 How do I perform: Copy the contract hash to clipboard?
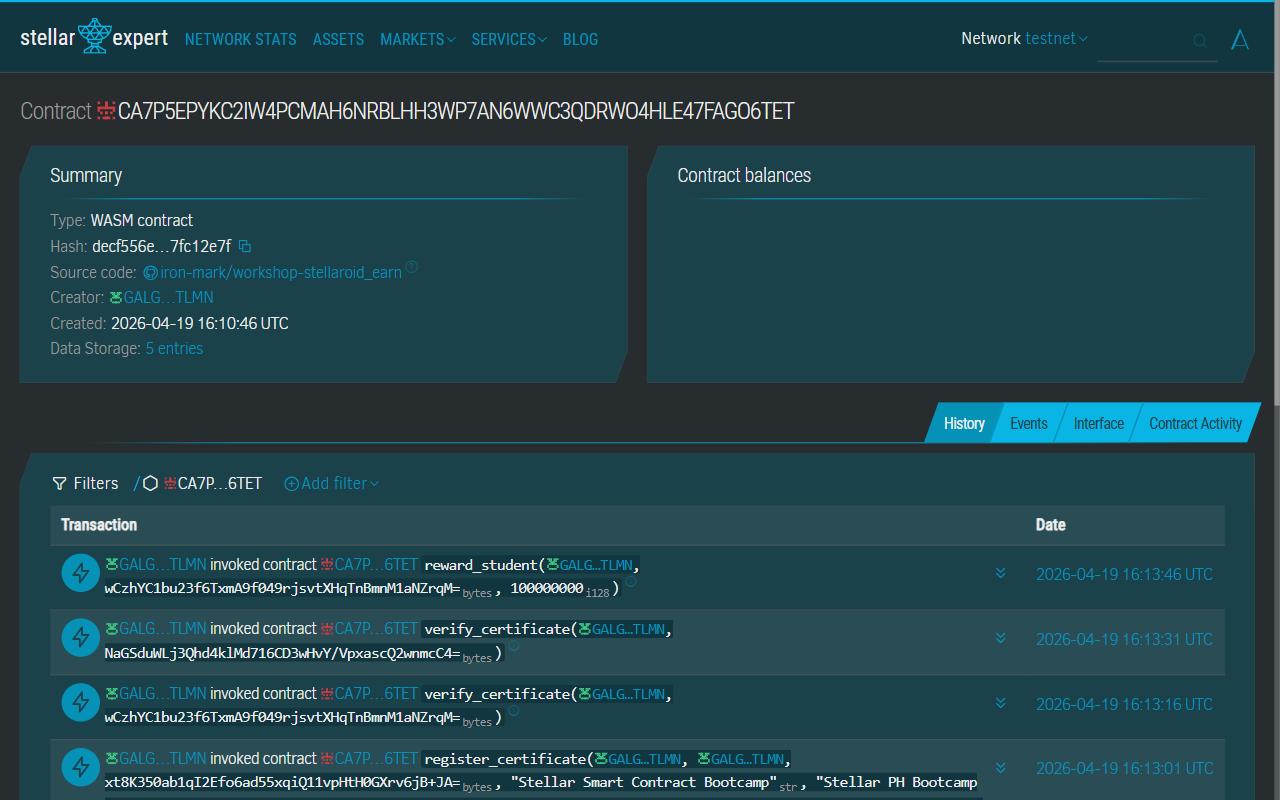[245, 246]
